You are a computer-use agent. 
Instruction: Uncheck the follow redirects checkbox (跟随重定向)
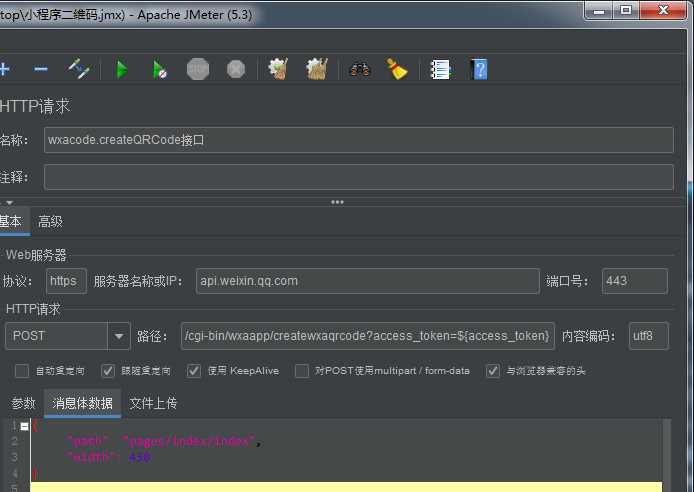coord(108,371)
